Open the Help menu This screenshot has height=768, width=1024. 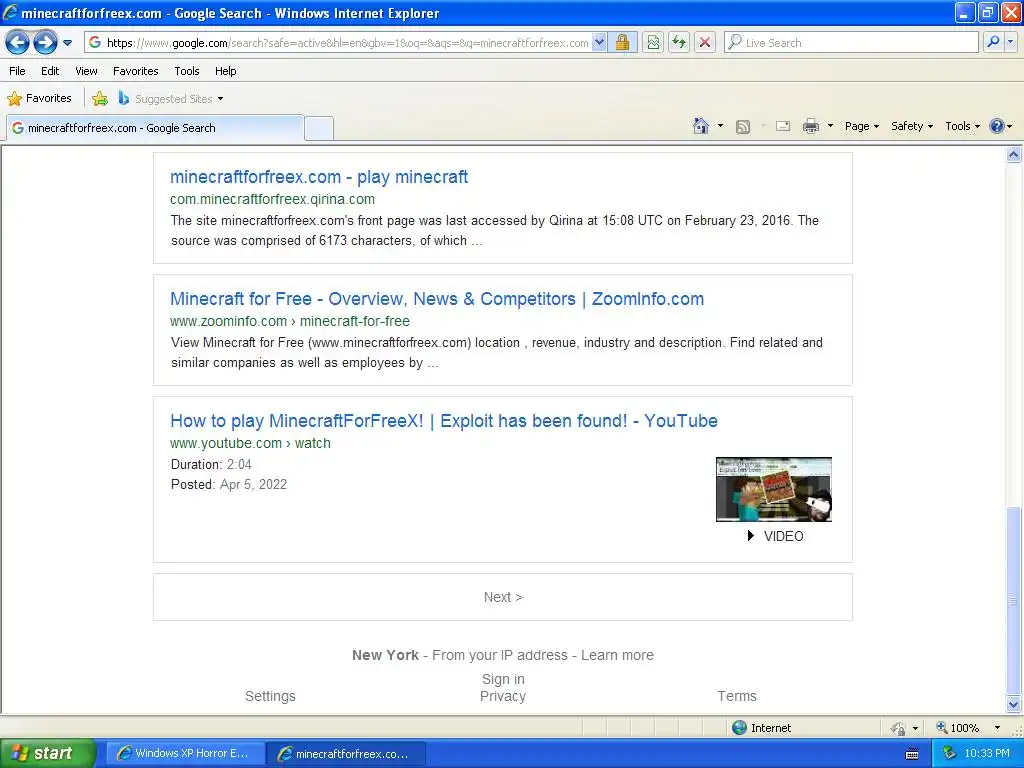click(225, 71)
